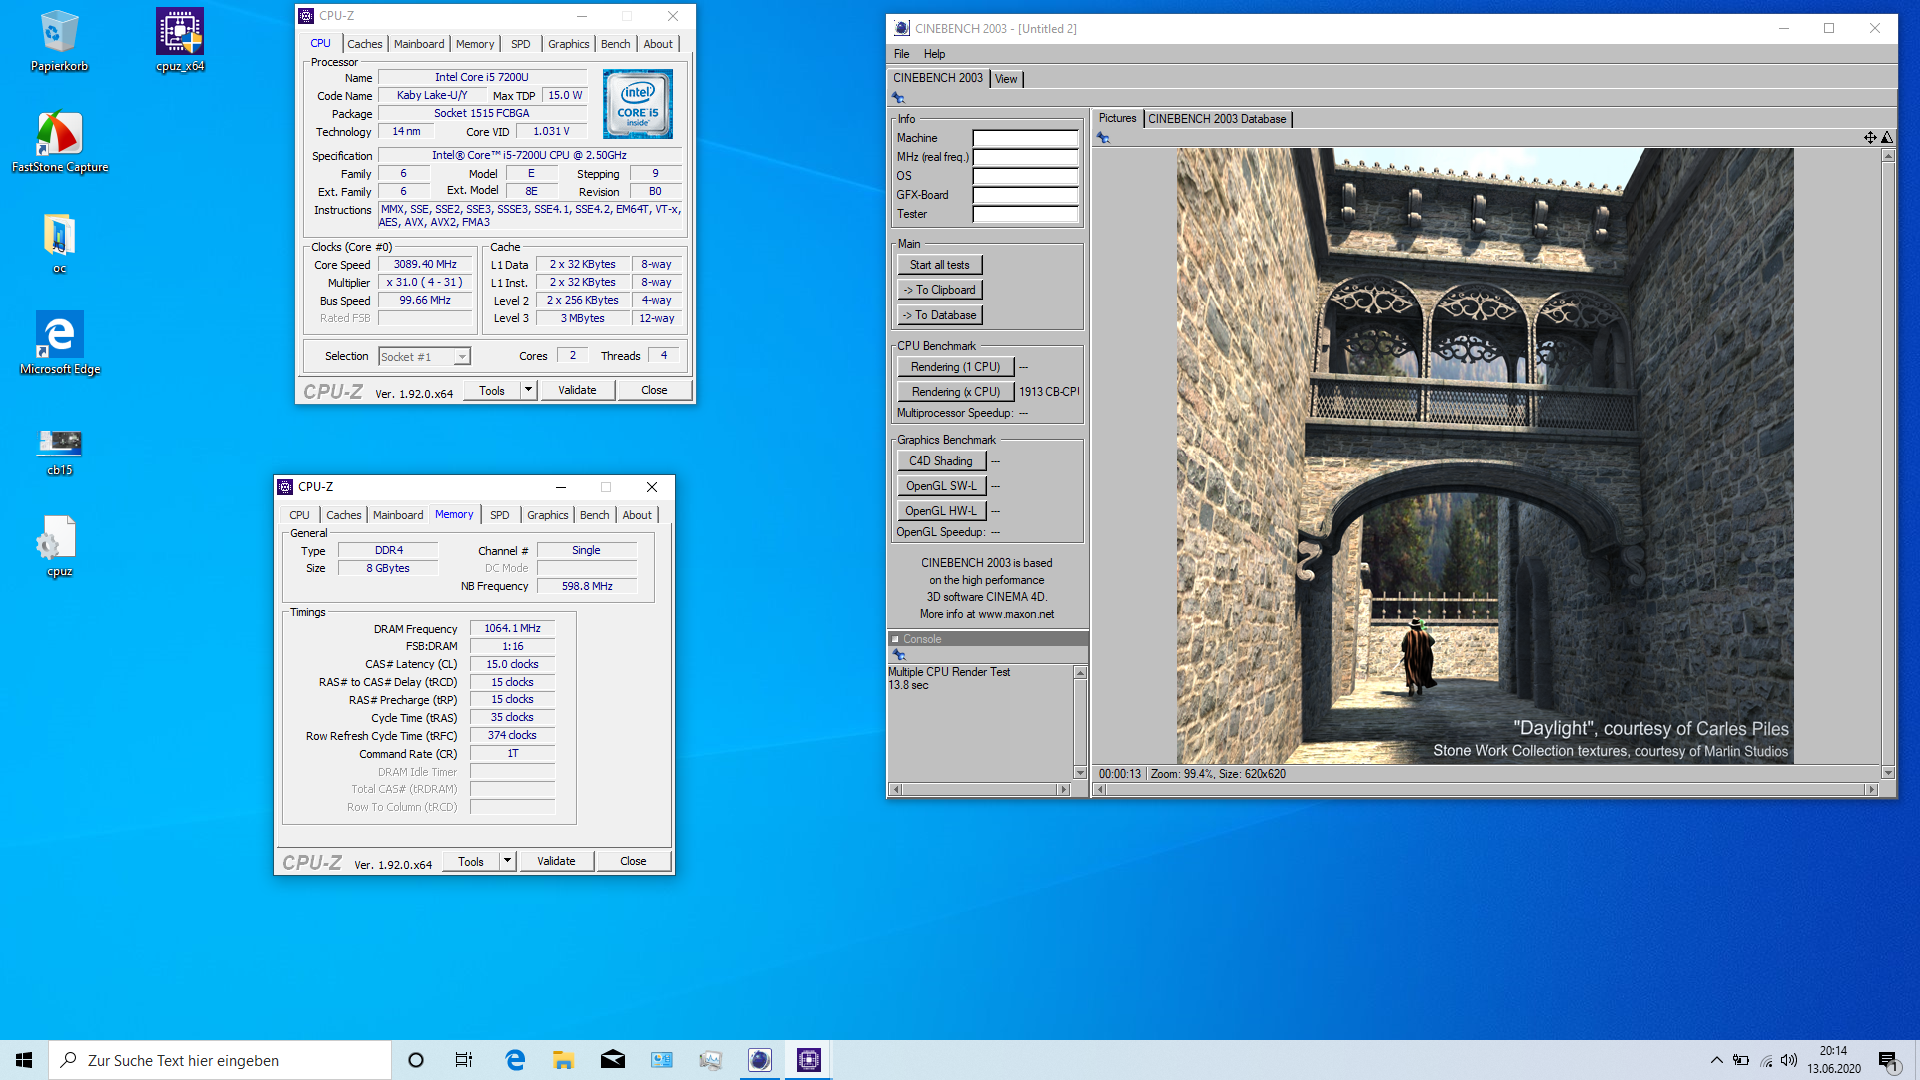Open the Windows Start menu
Image resolution: width=1920 pixels, height=1080 pixels.
24,1060
